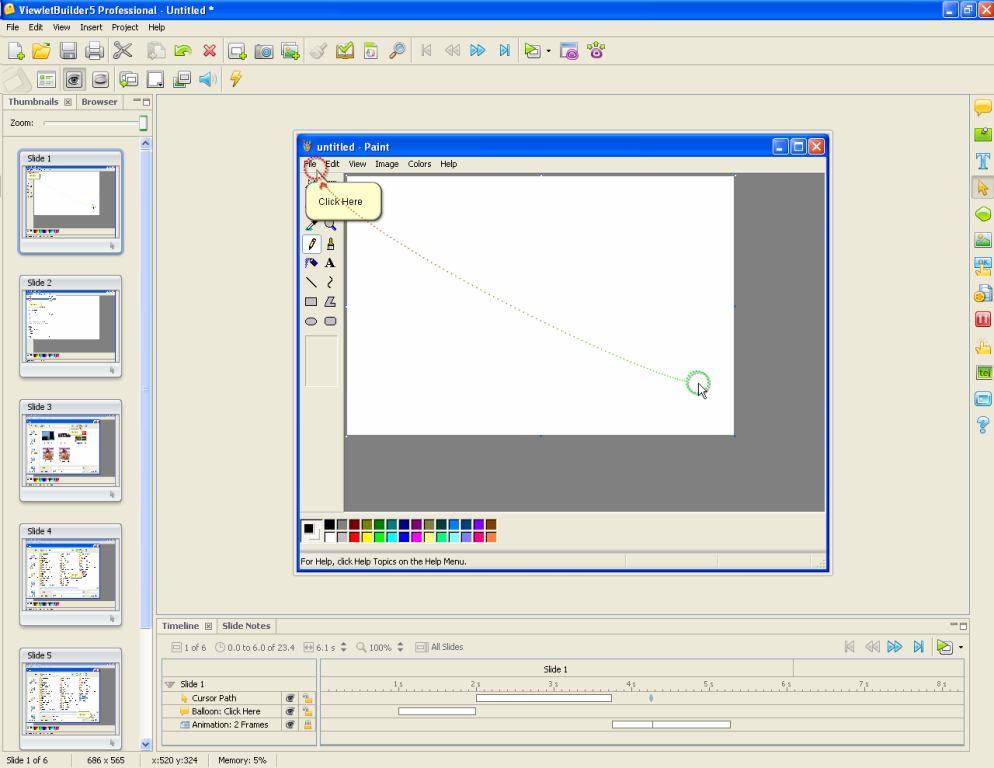Close the Timeline tab
The height and width of the screenshot is (768, 994).
208,626
